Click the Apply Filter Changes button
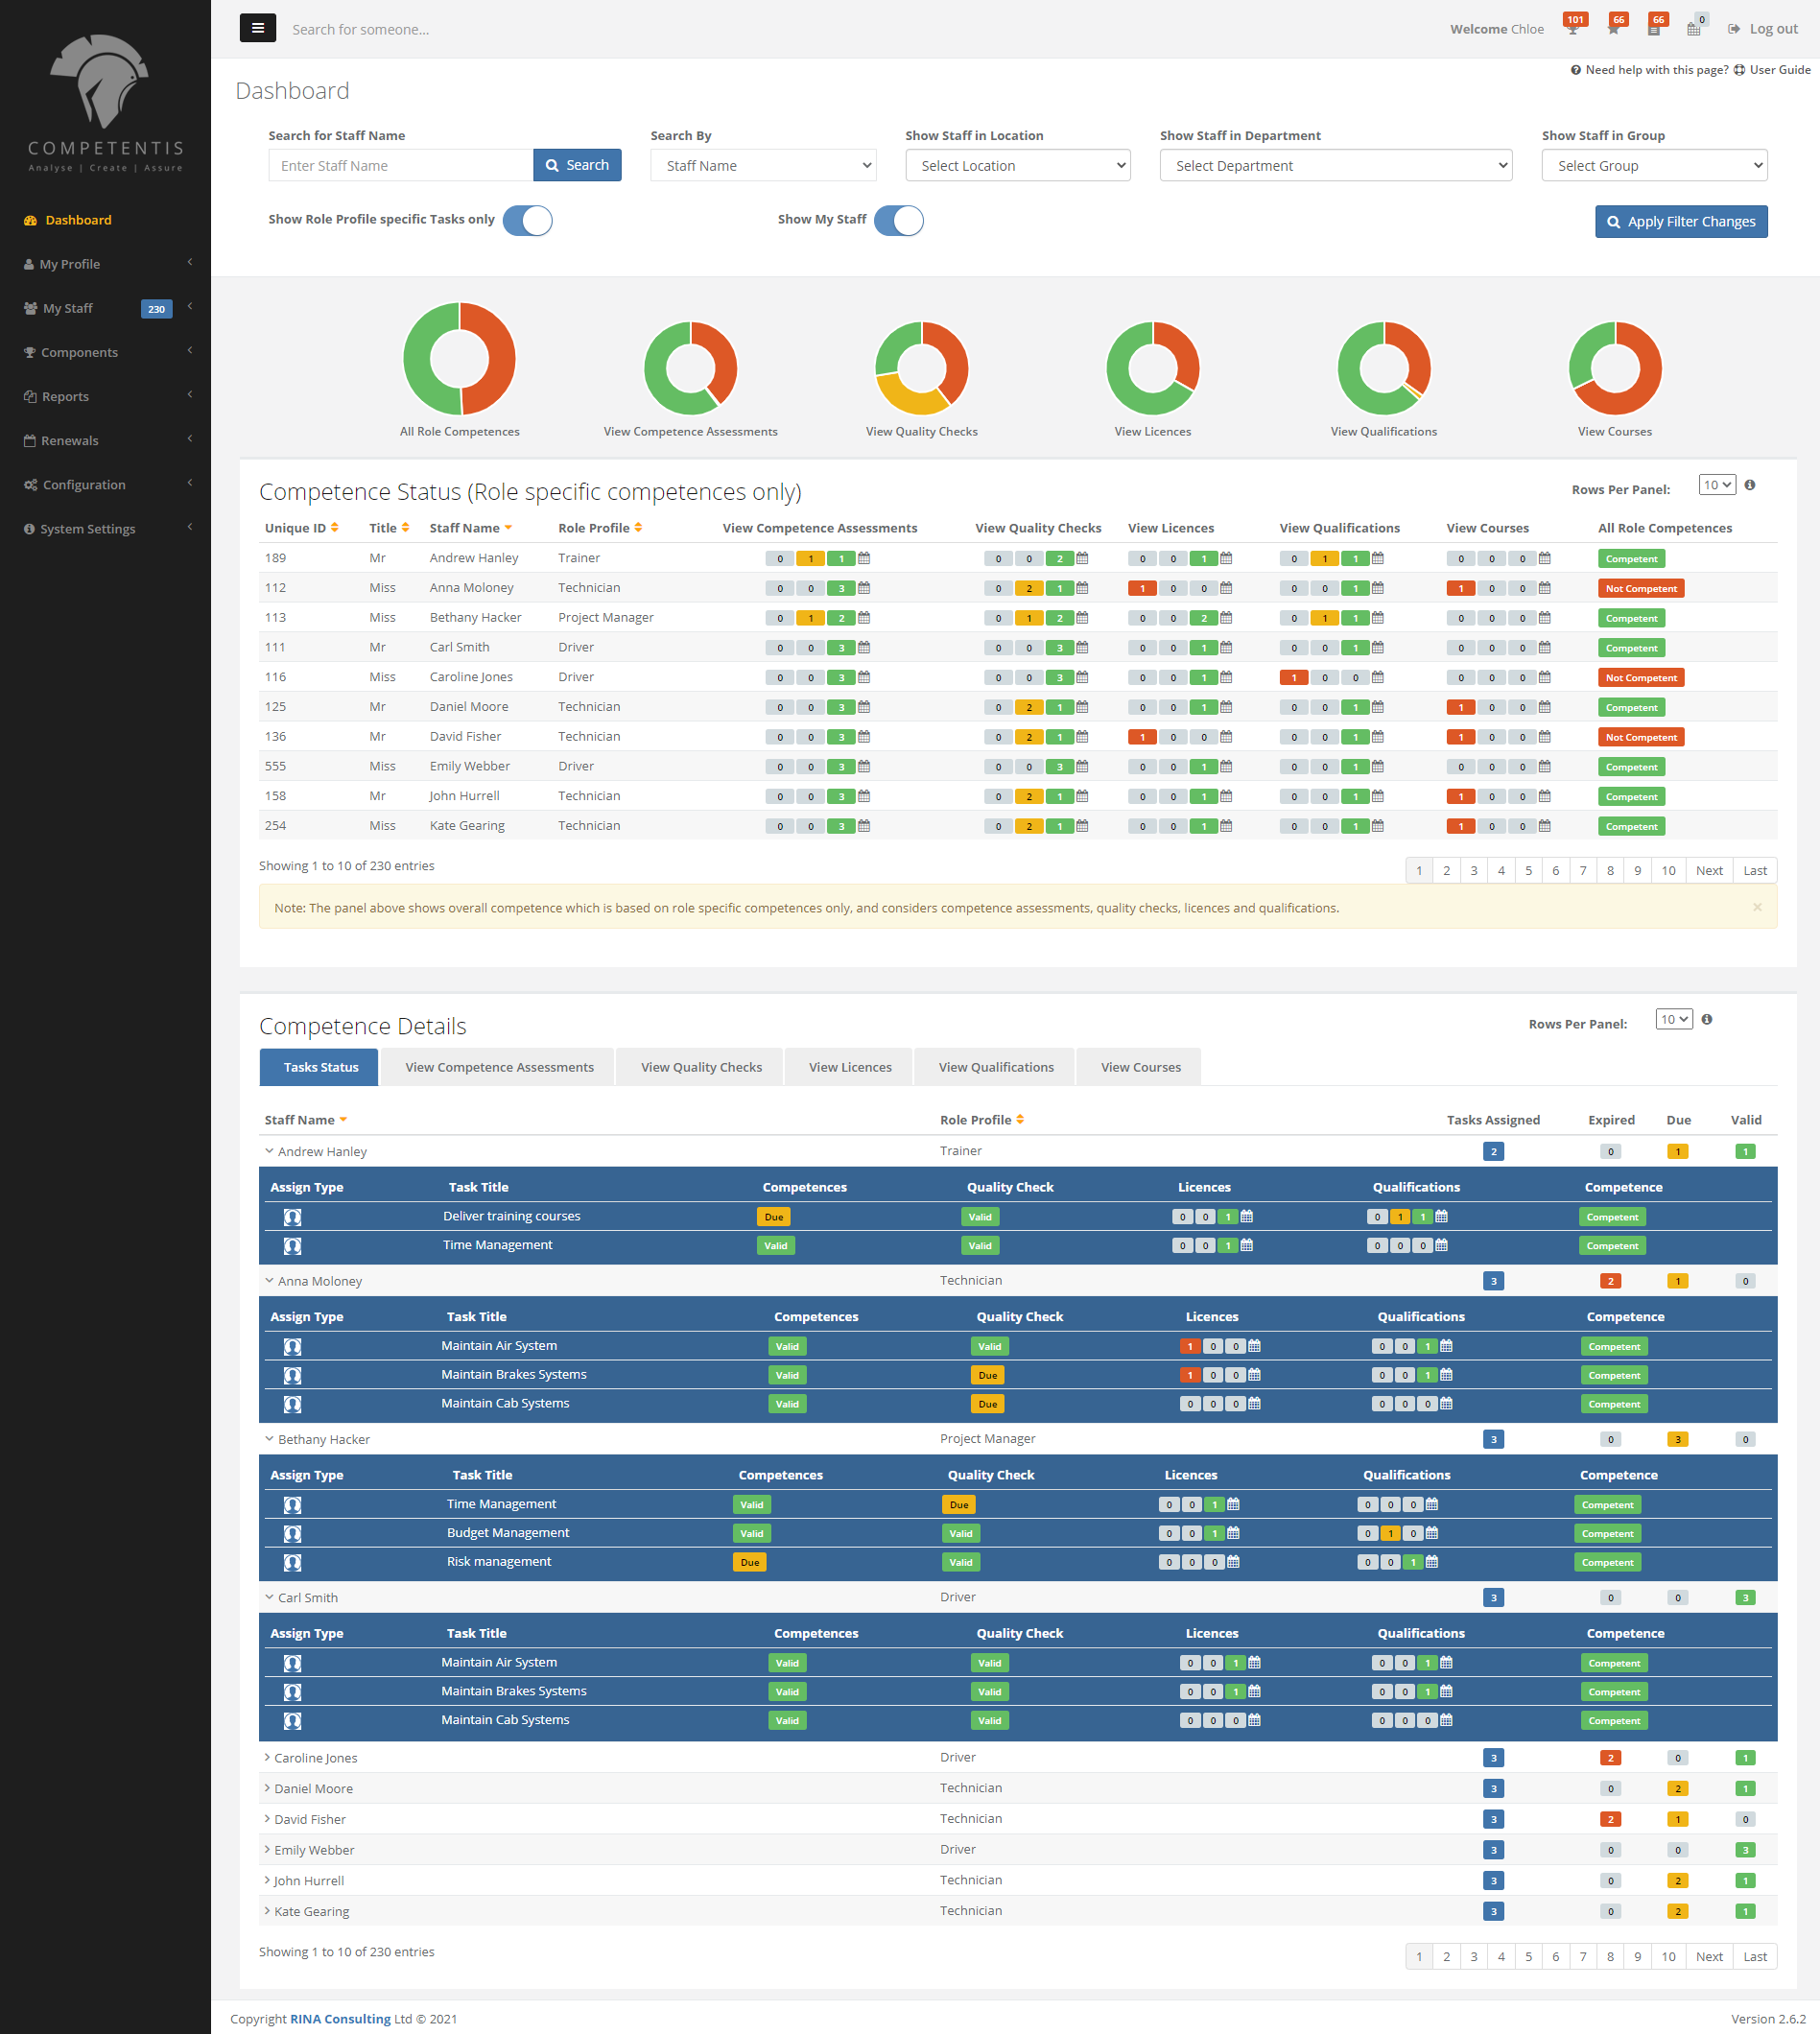Screen dimensions: 1820x2034 [x=1680, y=222]
